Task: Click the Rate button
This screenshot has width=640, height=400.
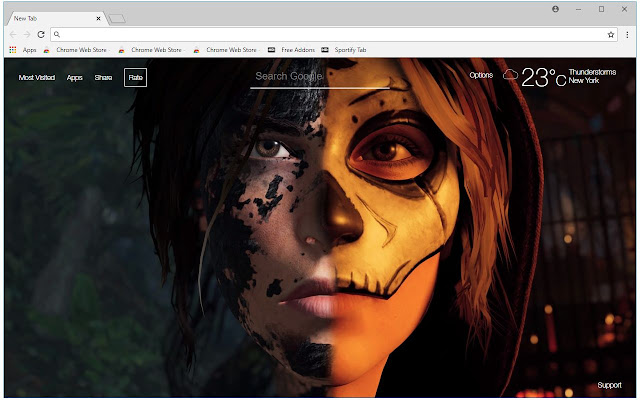Action: (x=136, y=78)
